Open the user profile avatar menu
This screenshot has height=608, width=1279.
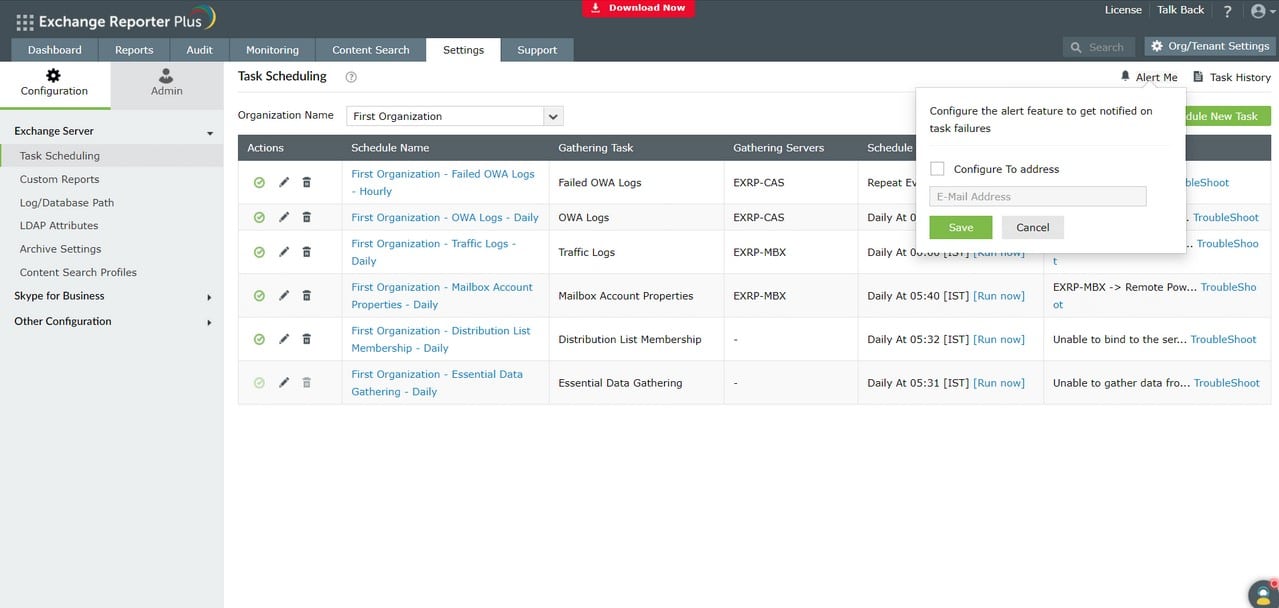point(1258,11)
